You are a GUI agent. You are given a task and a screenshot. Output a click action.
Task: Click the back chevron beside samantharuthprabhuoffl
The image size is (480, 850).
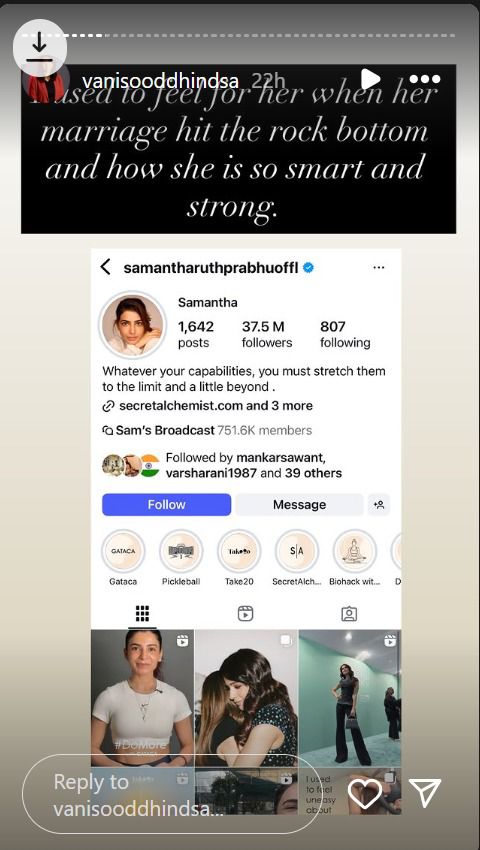pyautogui.click(x=106, y=267)
